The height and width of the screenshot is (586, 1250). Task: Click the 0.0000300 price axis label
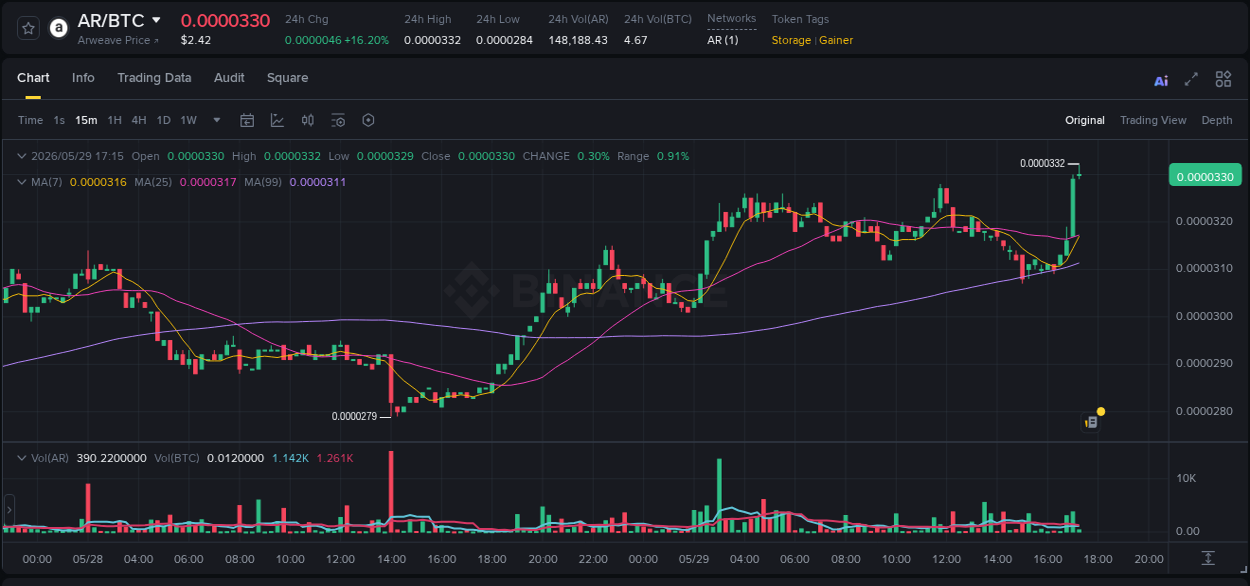point(1204,316)
